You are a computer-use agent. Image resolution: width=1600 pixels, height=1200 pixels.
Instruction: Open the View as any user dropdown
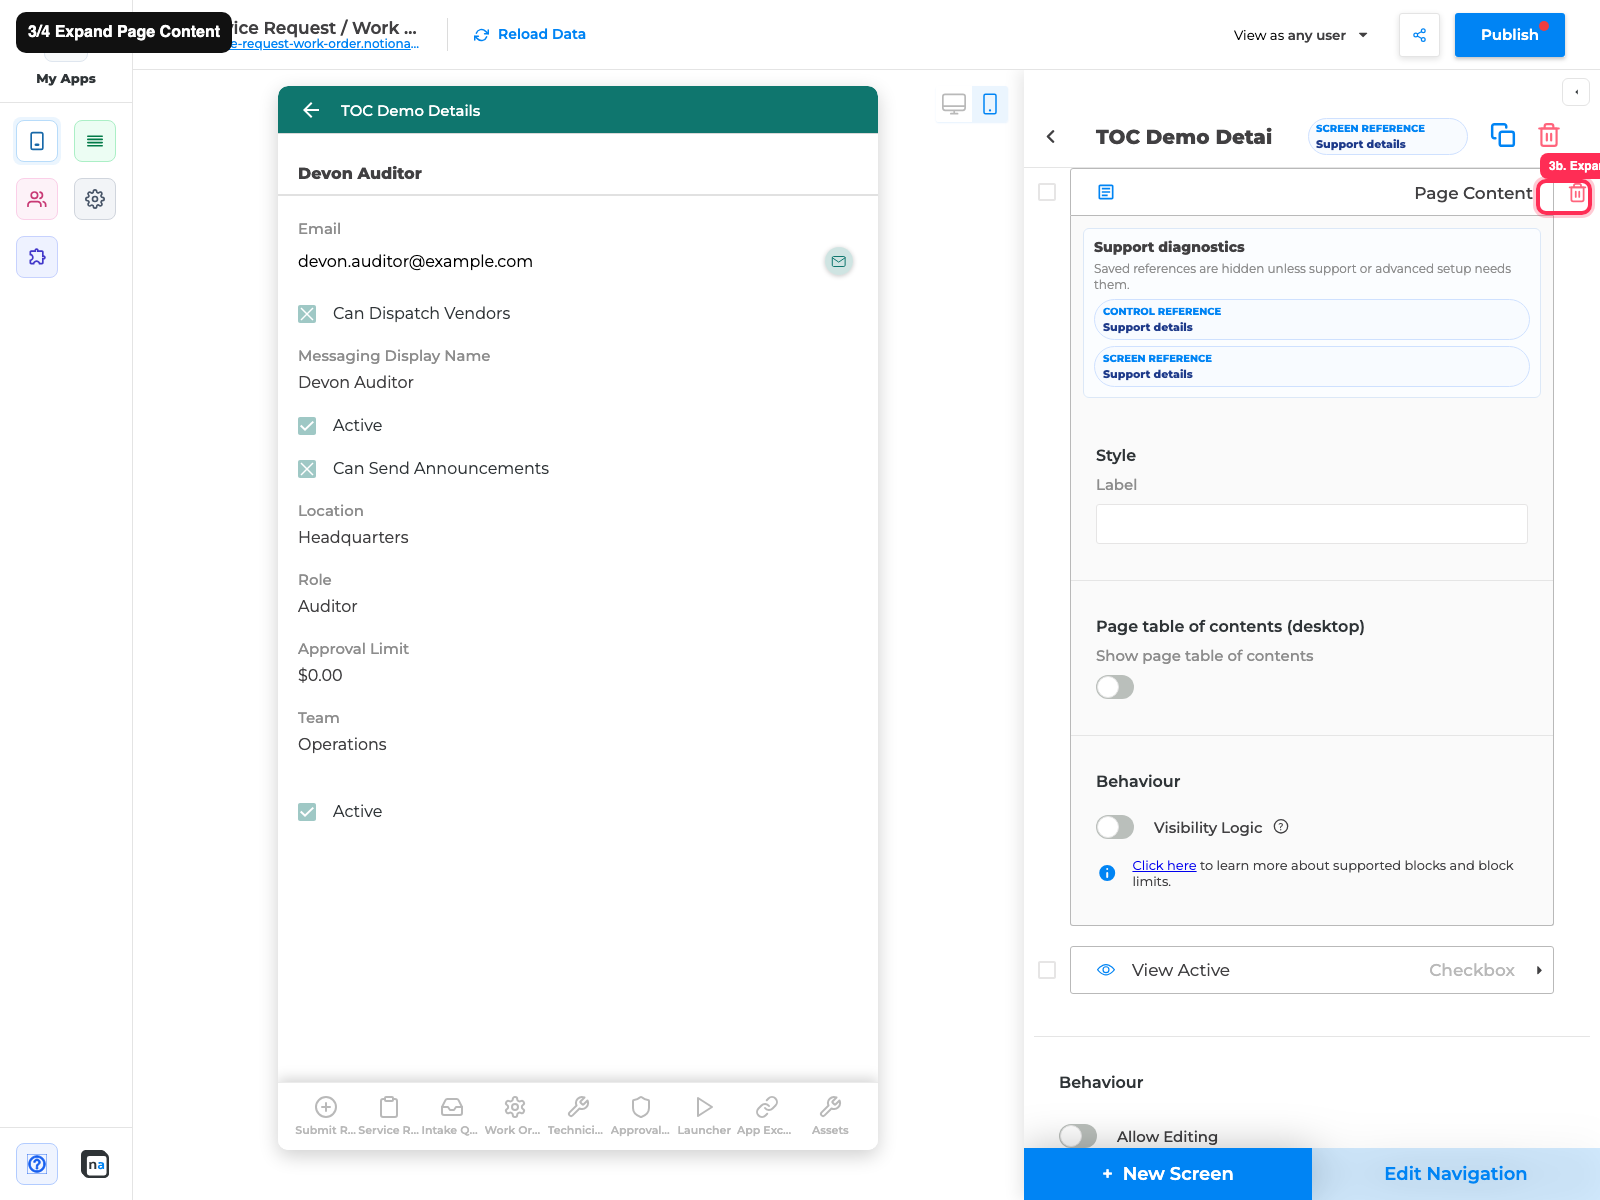click(x=1300, y=35)
